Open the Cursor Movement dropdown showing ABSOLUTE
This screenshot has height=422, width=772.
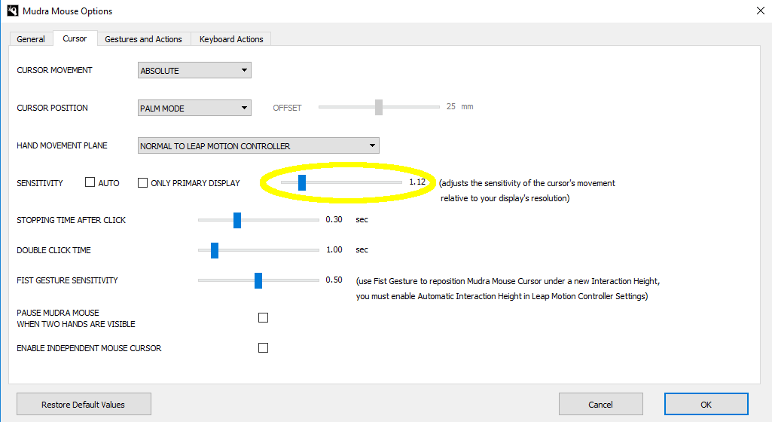[194, 70]
